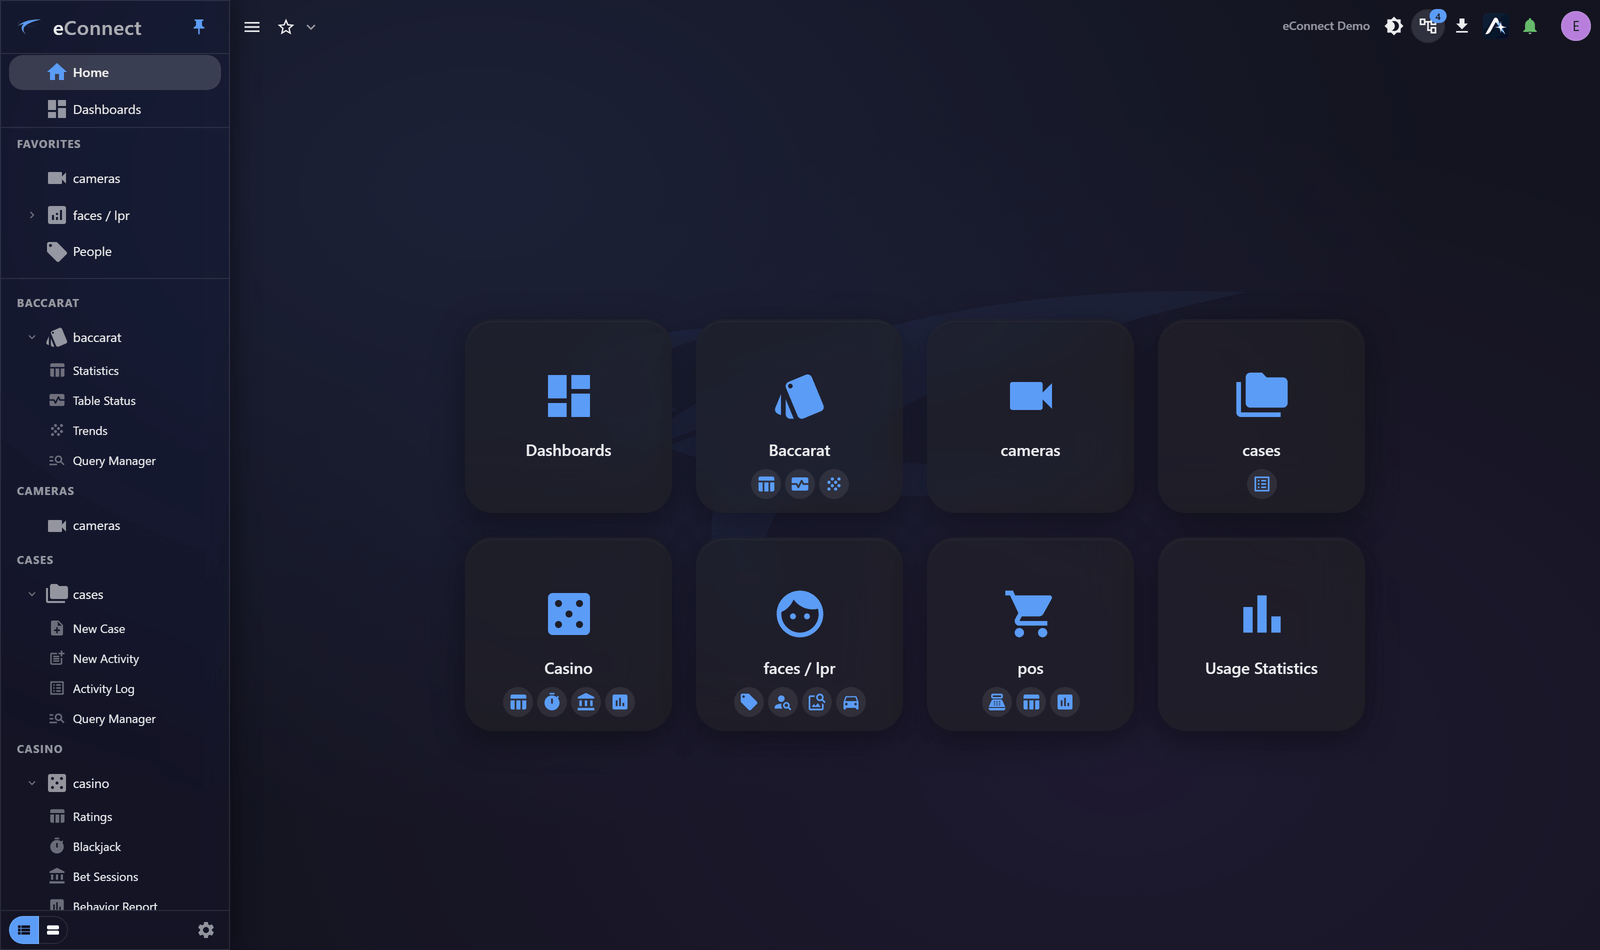Image resolution: width=1600 pixels, height=950 pixels.
Task: Click the blackjack timer icon in Casino tile
Action: click(552, 702)
